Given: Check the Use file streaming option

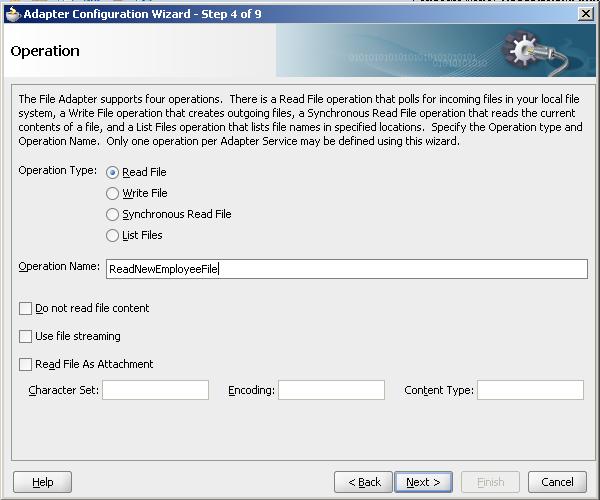Looking at the screenshot, I should point(26,337).
